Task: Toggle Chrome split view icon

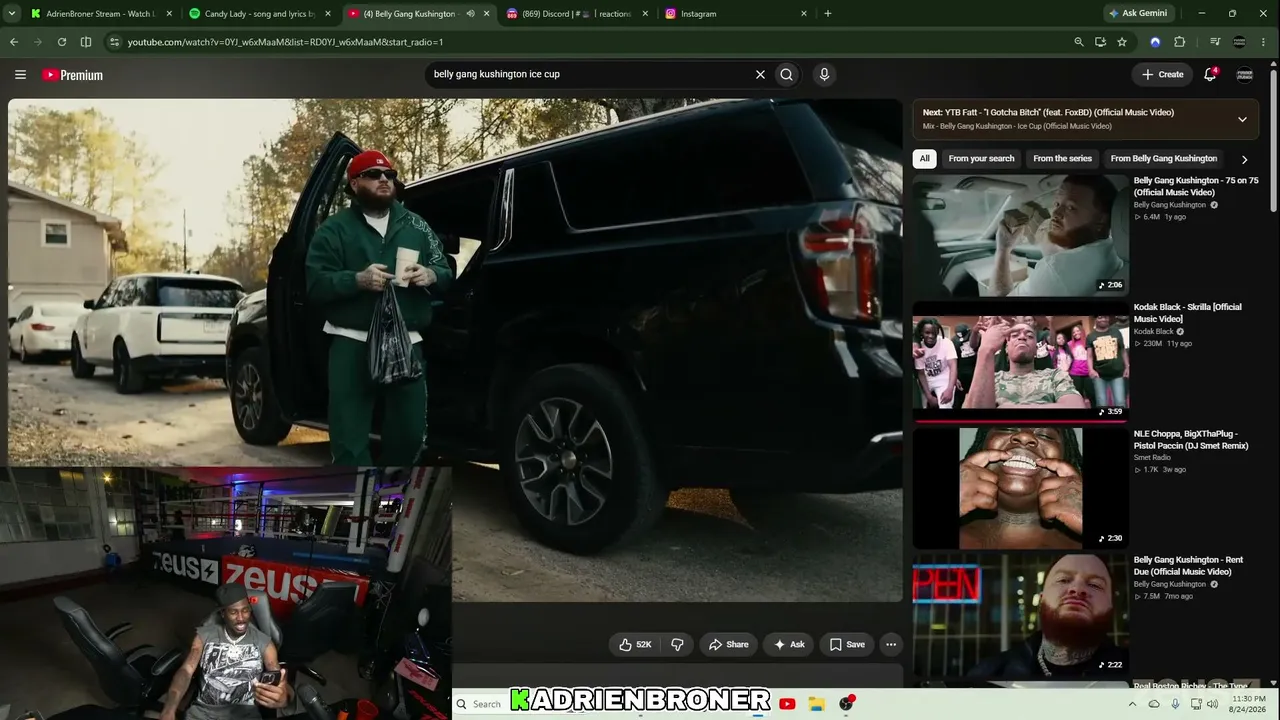Action: 86,42
